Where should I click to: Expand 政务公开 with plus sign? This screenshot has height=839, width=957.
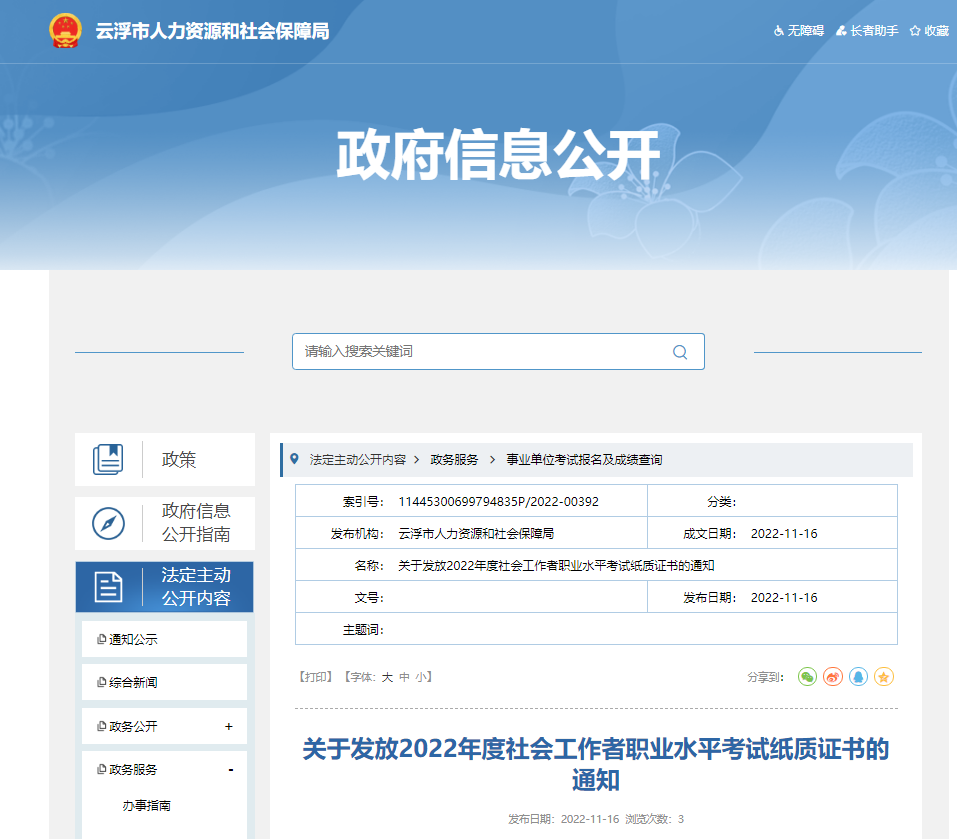pos(229,726)
